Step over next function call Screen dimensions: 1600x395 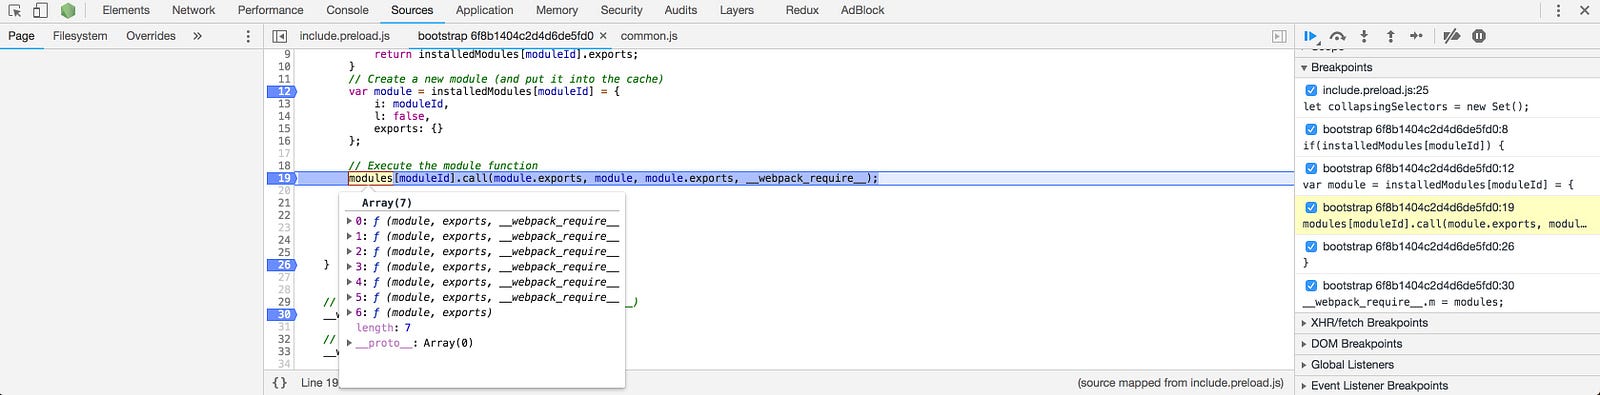pyautogui.click(x=1338, y=36)
